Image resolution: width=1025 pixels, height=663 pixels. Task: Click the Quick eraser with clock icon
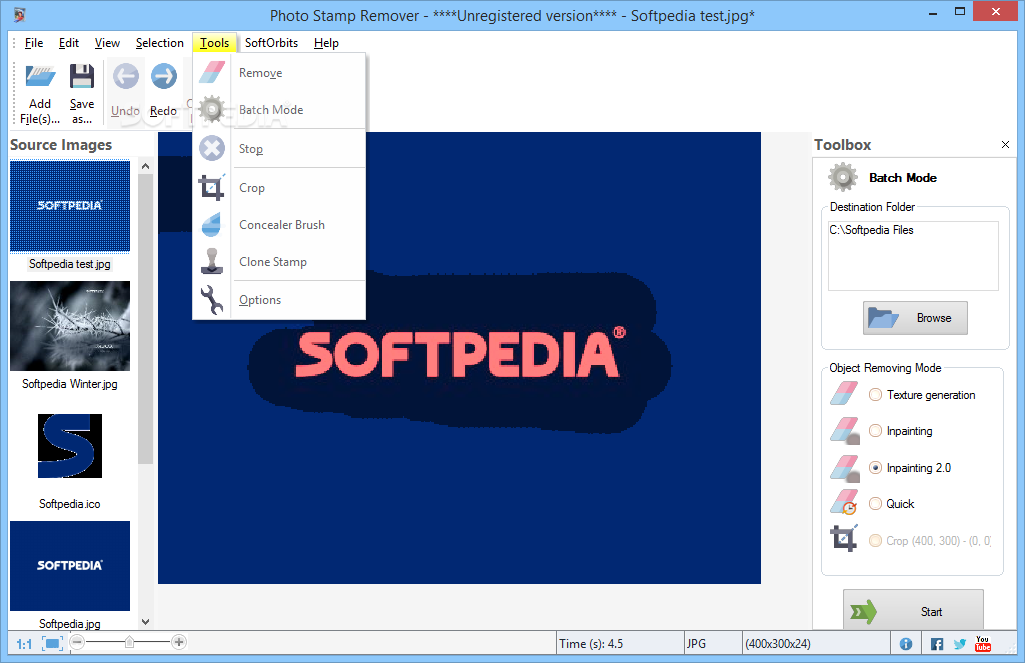(844, 502)
